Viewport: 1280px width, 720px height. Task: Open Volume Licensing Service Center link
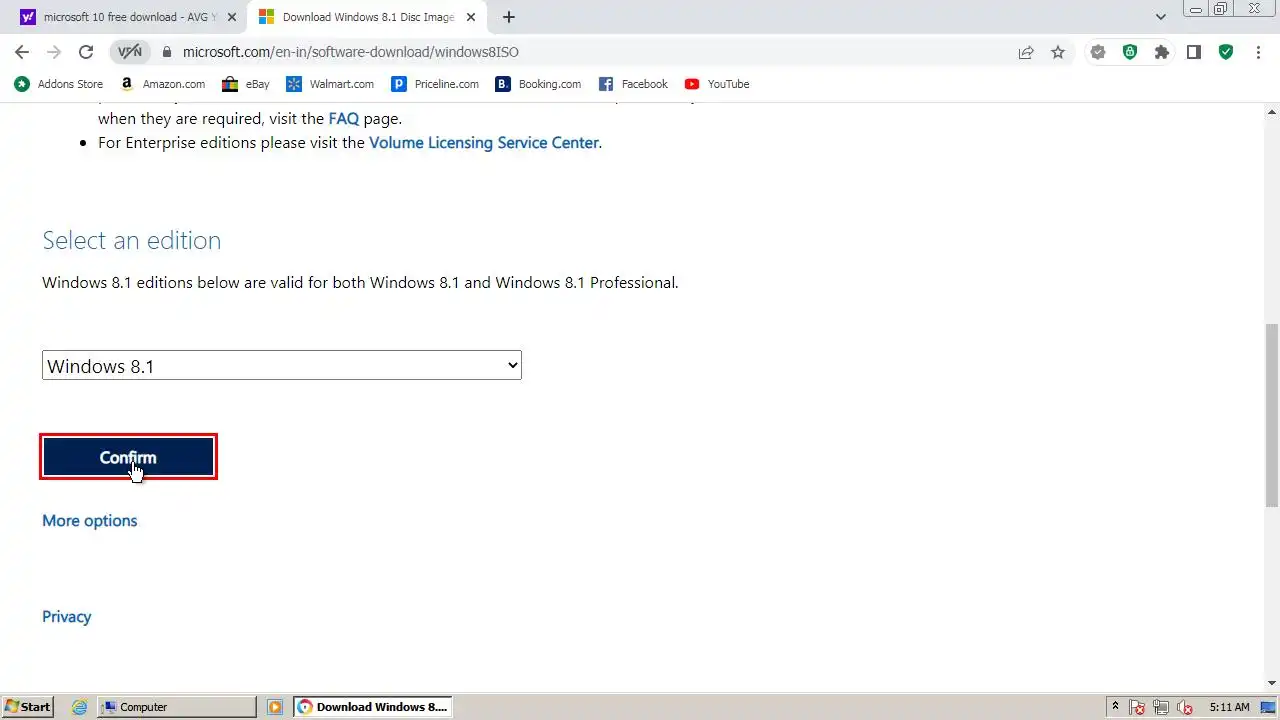click(x=484, y=142)
